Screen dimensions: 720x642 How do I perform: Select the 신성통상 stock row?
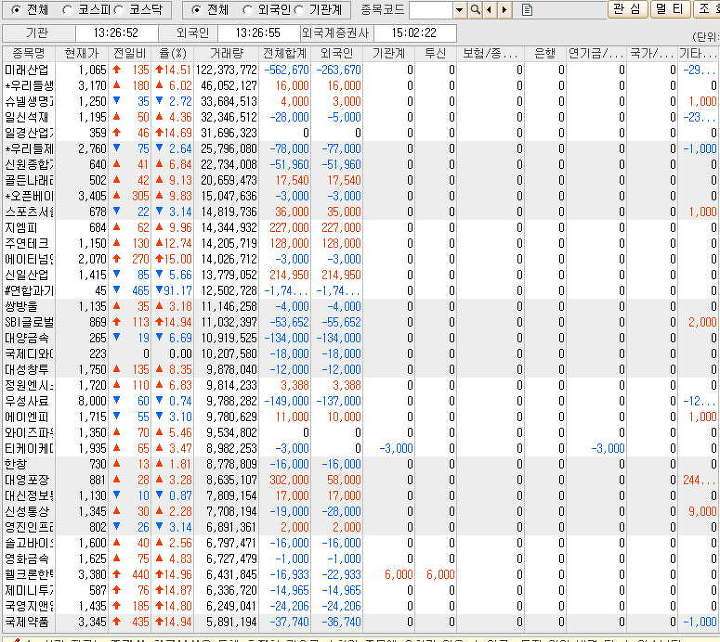tap(360, 511)
